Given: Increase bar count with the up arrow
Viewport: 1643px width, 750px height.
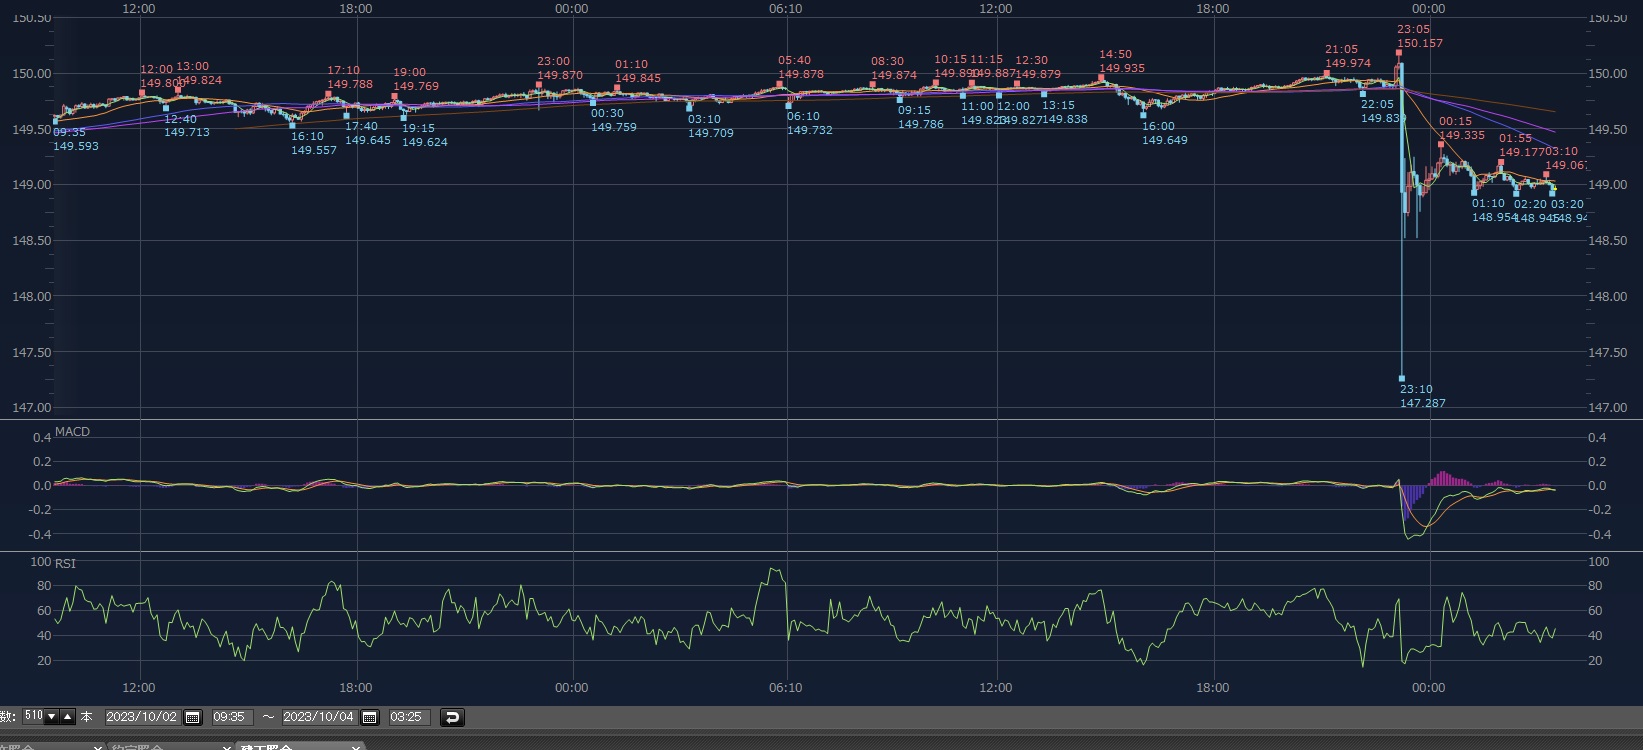Looking at the screenshot, I should (68, 717).
